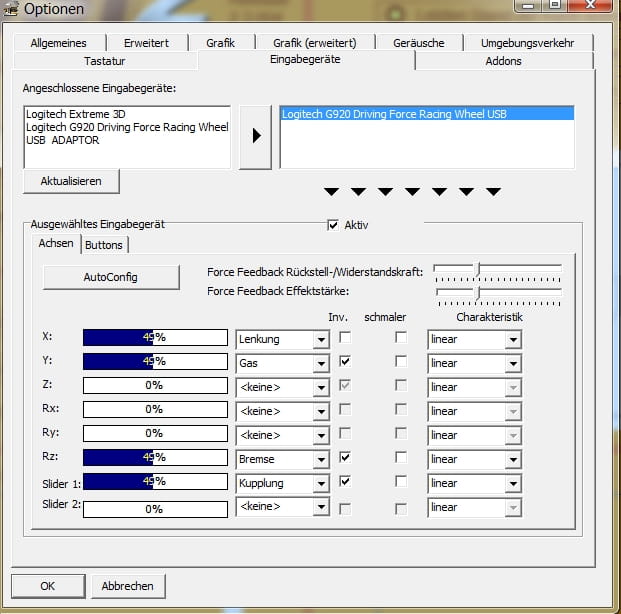Open the Tastatur tab
This screenshot has width=621, height=614.
[x=104, y=61]
